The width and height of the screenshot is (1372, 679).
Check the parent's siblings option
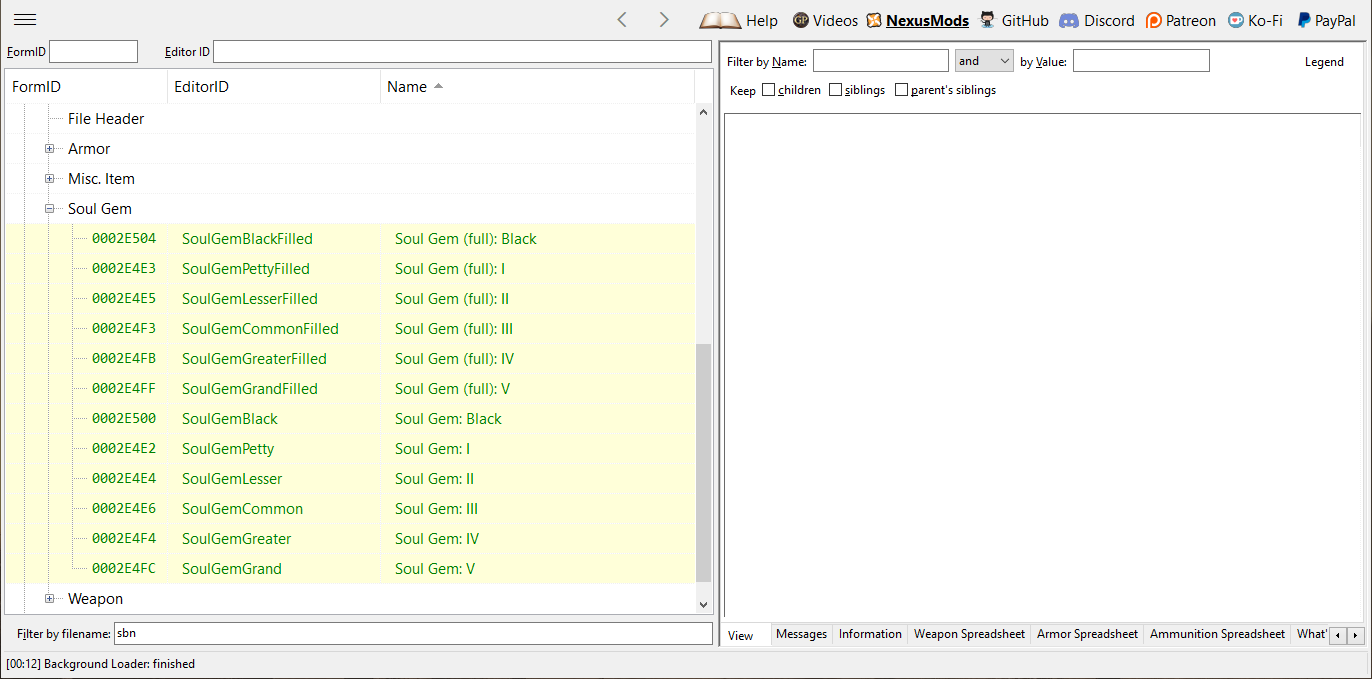click(x=902, y=90)
